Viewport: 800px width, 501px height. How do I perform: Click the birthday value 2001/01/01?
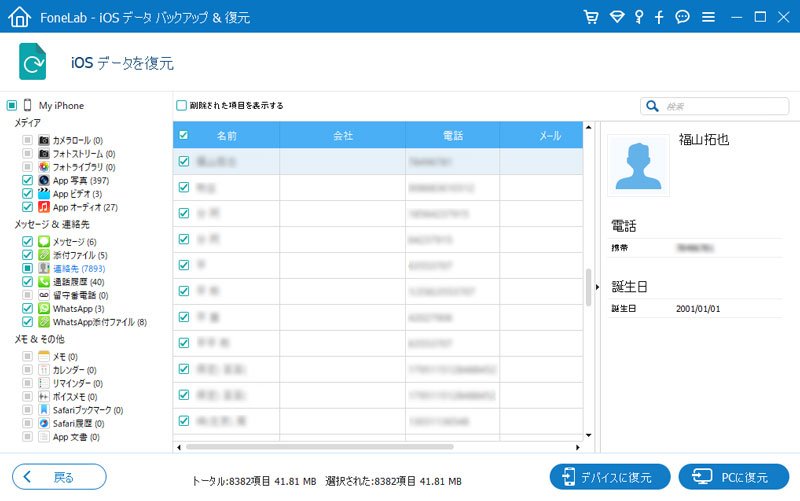coord(698,309)
